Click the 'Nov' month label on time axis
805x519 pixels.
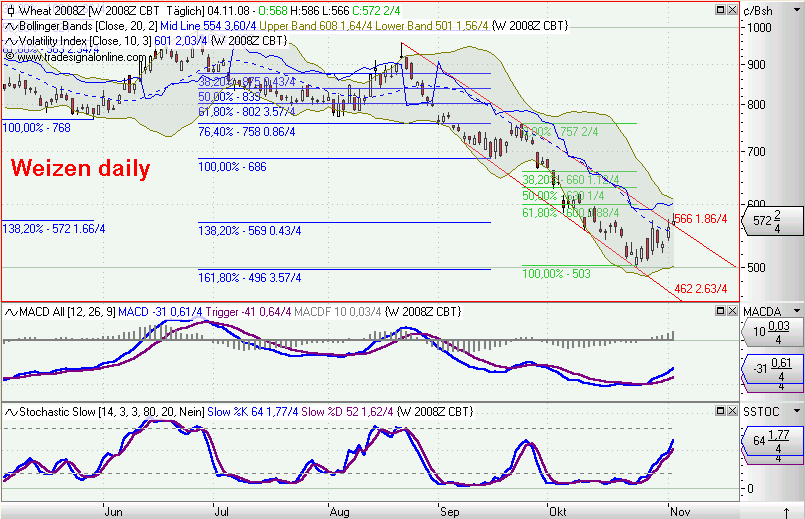pyautogui.click(x=680, y=512)
